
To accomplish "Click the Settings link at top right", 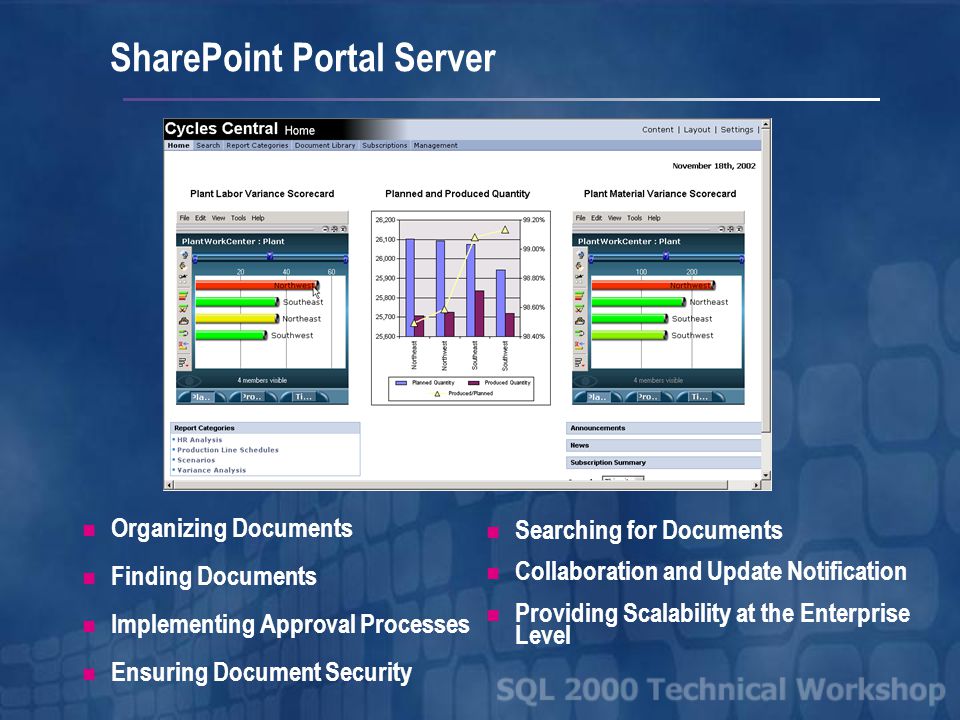I will [737, 130].
